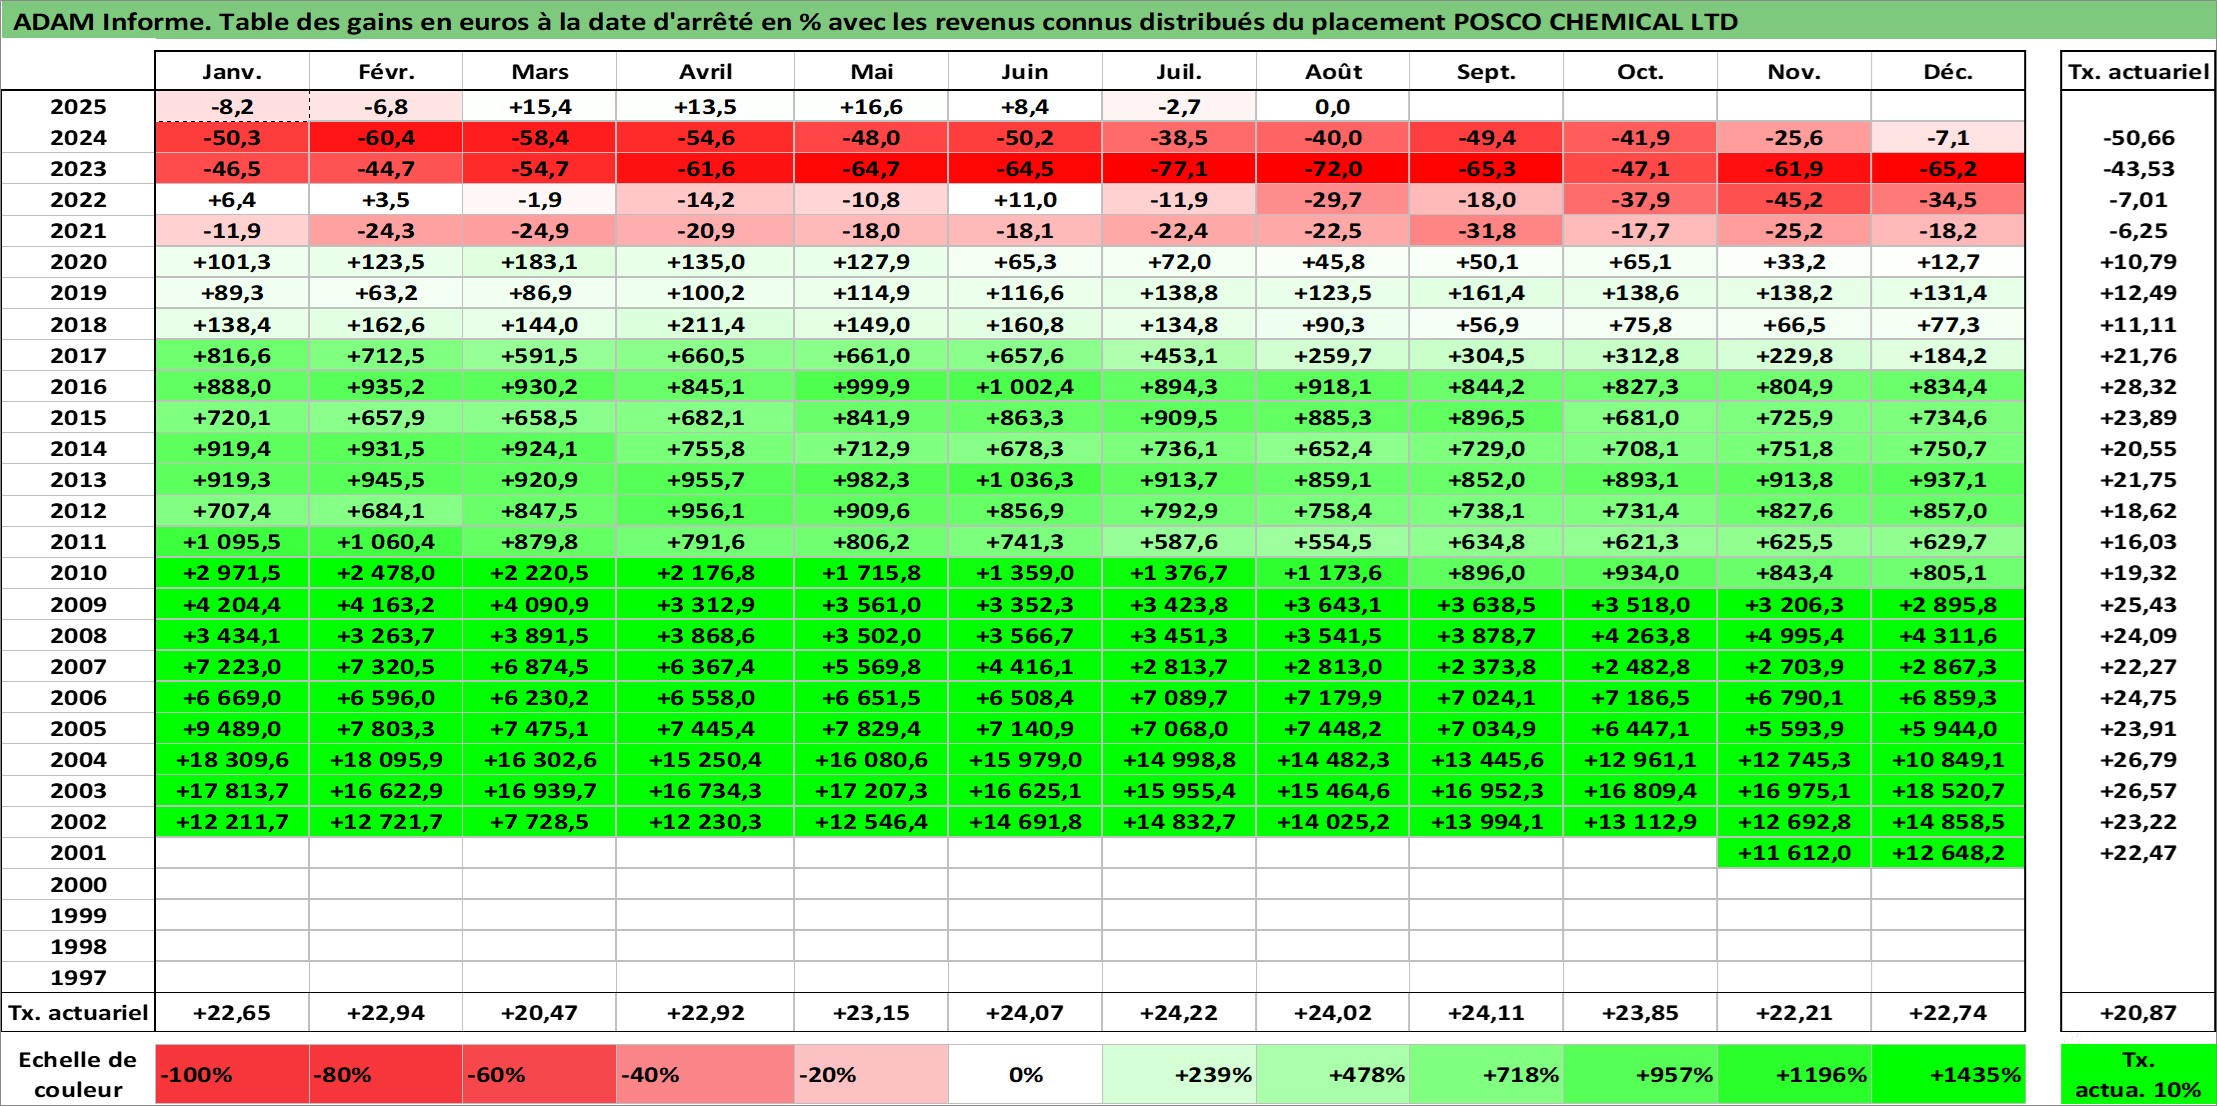
Task: Click the +4 995,4 value in 2008 row
Action: pyautogui.click(x=1794, y=636)
